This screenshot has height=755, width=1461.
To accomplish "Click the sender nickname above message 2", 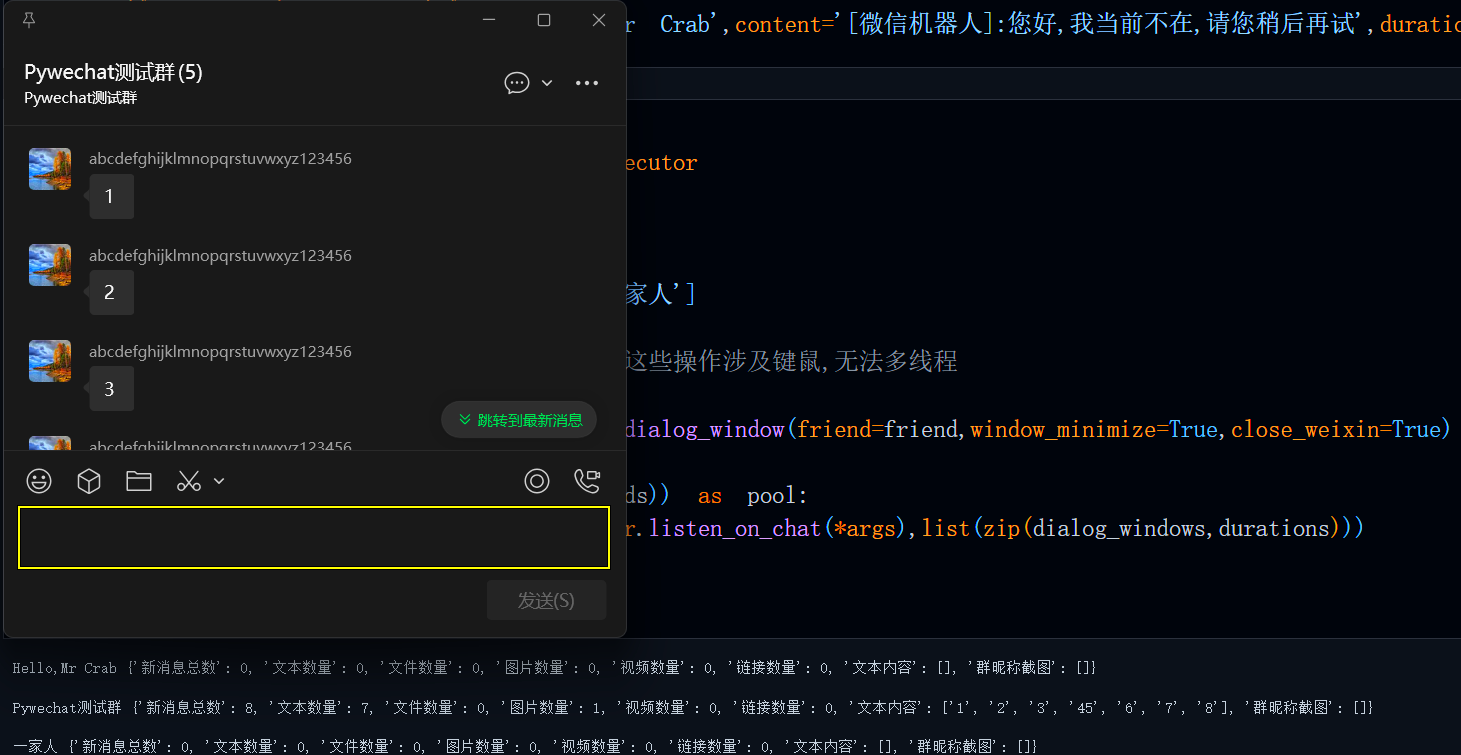I will coord(220,255).
